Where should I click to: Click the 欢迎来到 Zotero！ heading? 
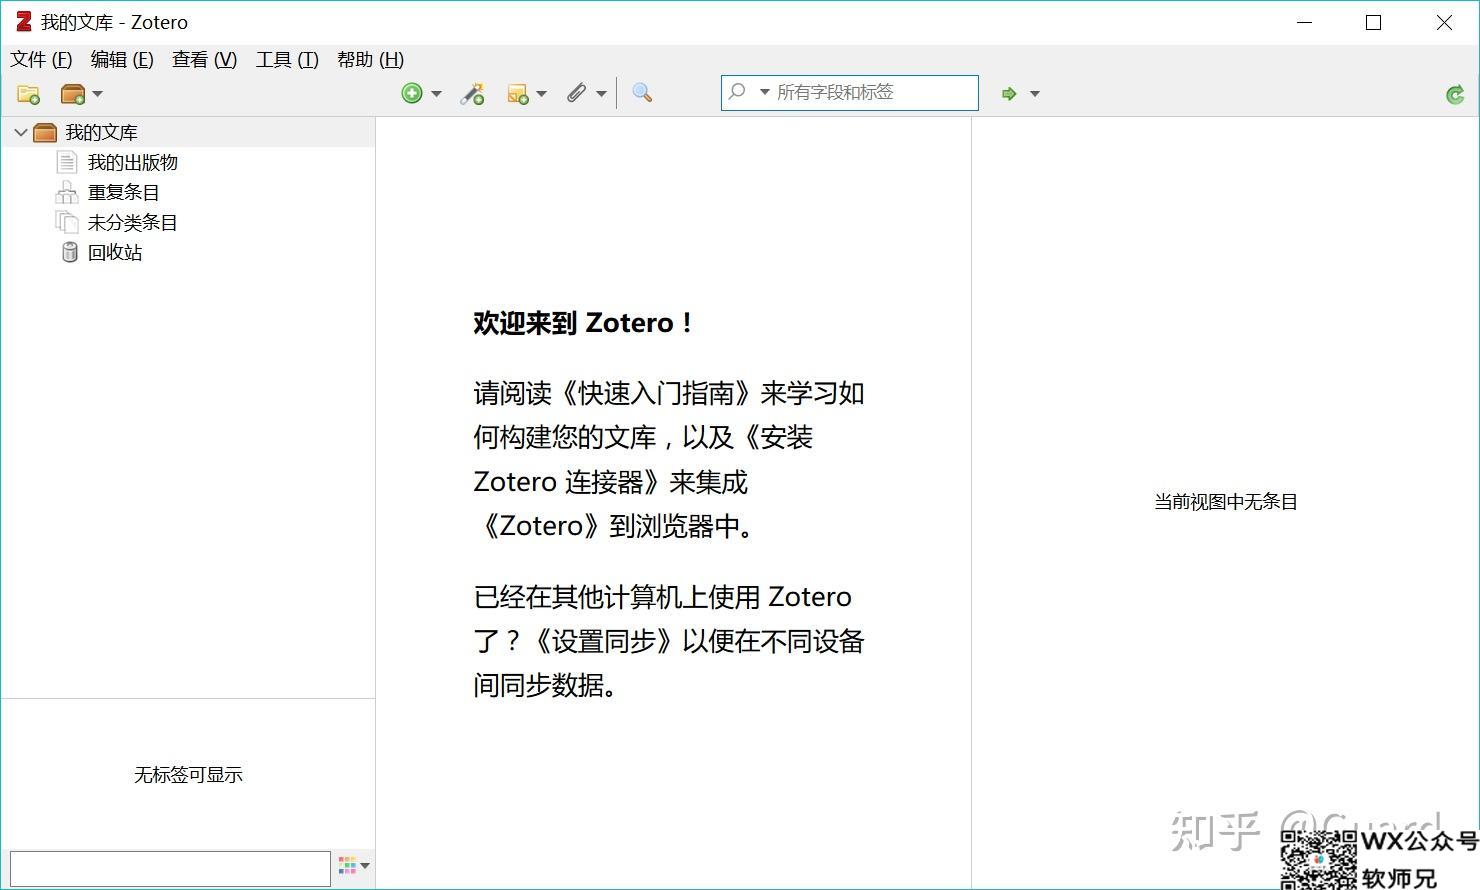pos(583,323)
